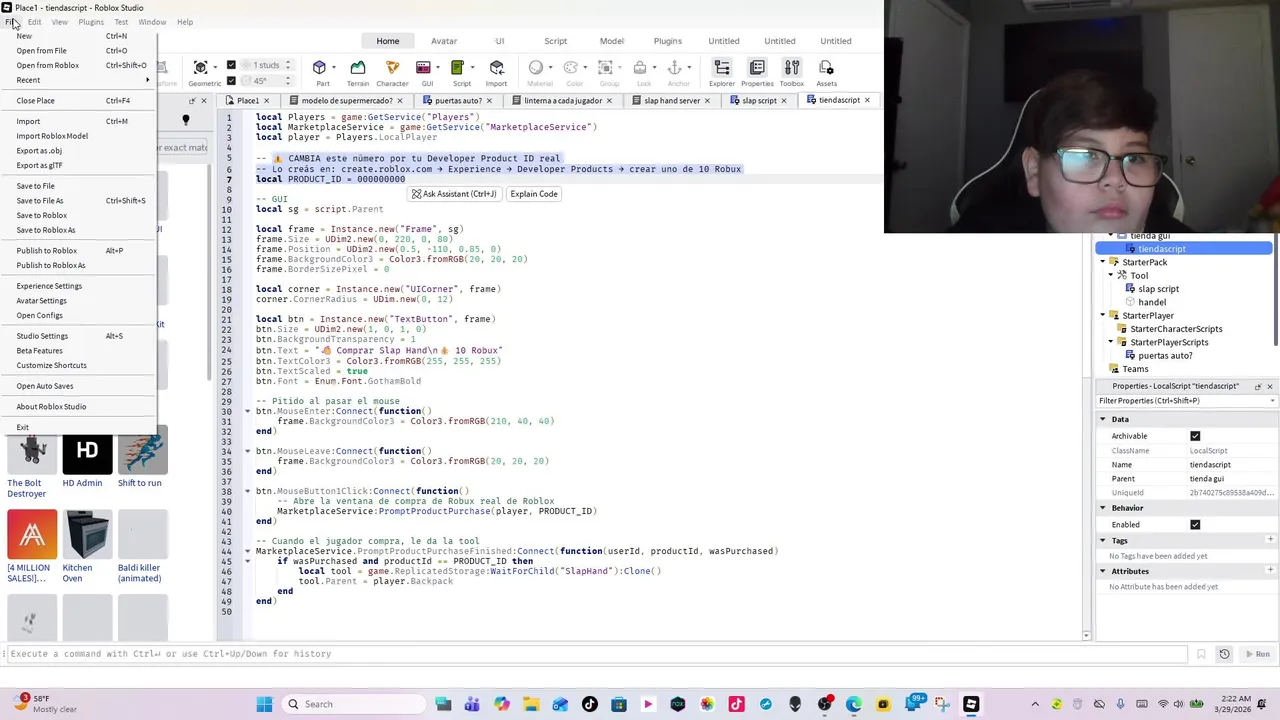
Task: Switch to the Avatar ribbon tab
Action: (444, 41)
